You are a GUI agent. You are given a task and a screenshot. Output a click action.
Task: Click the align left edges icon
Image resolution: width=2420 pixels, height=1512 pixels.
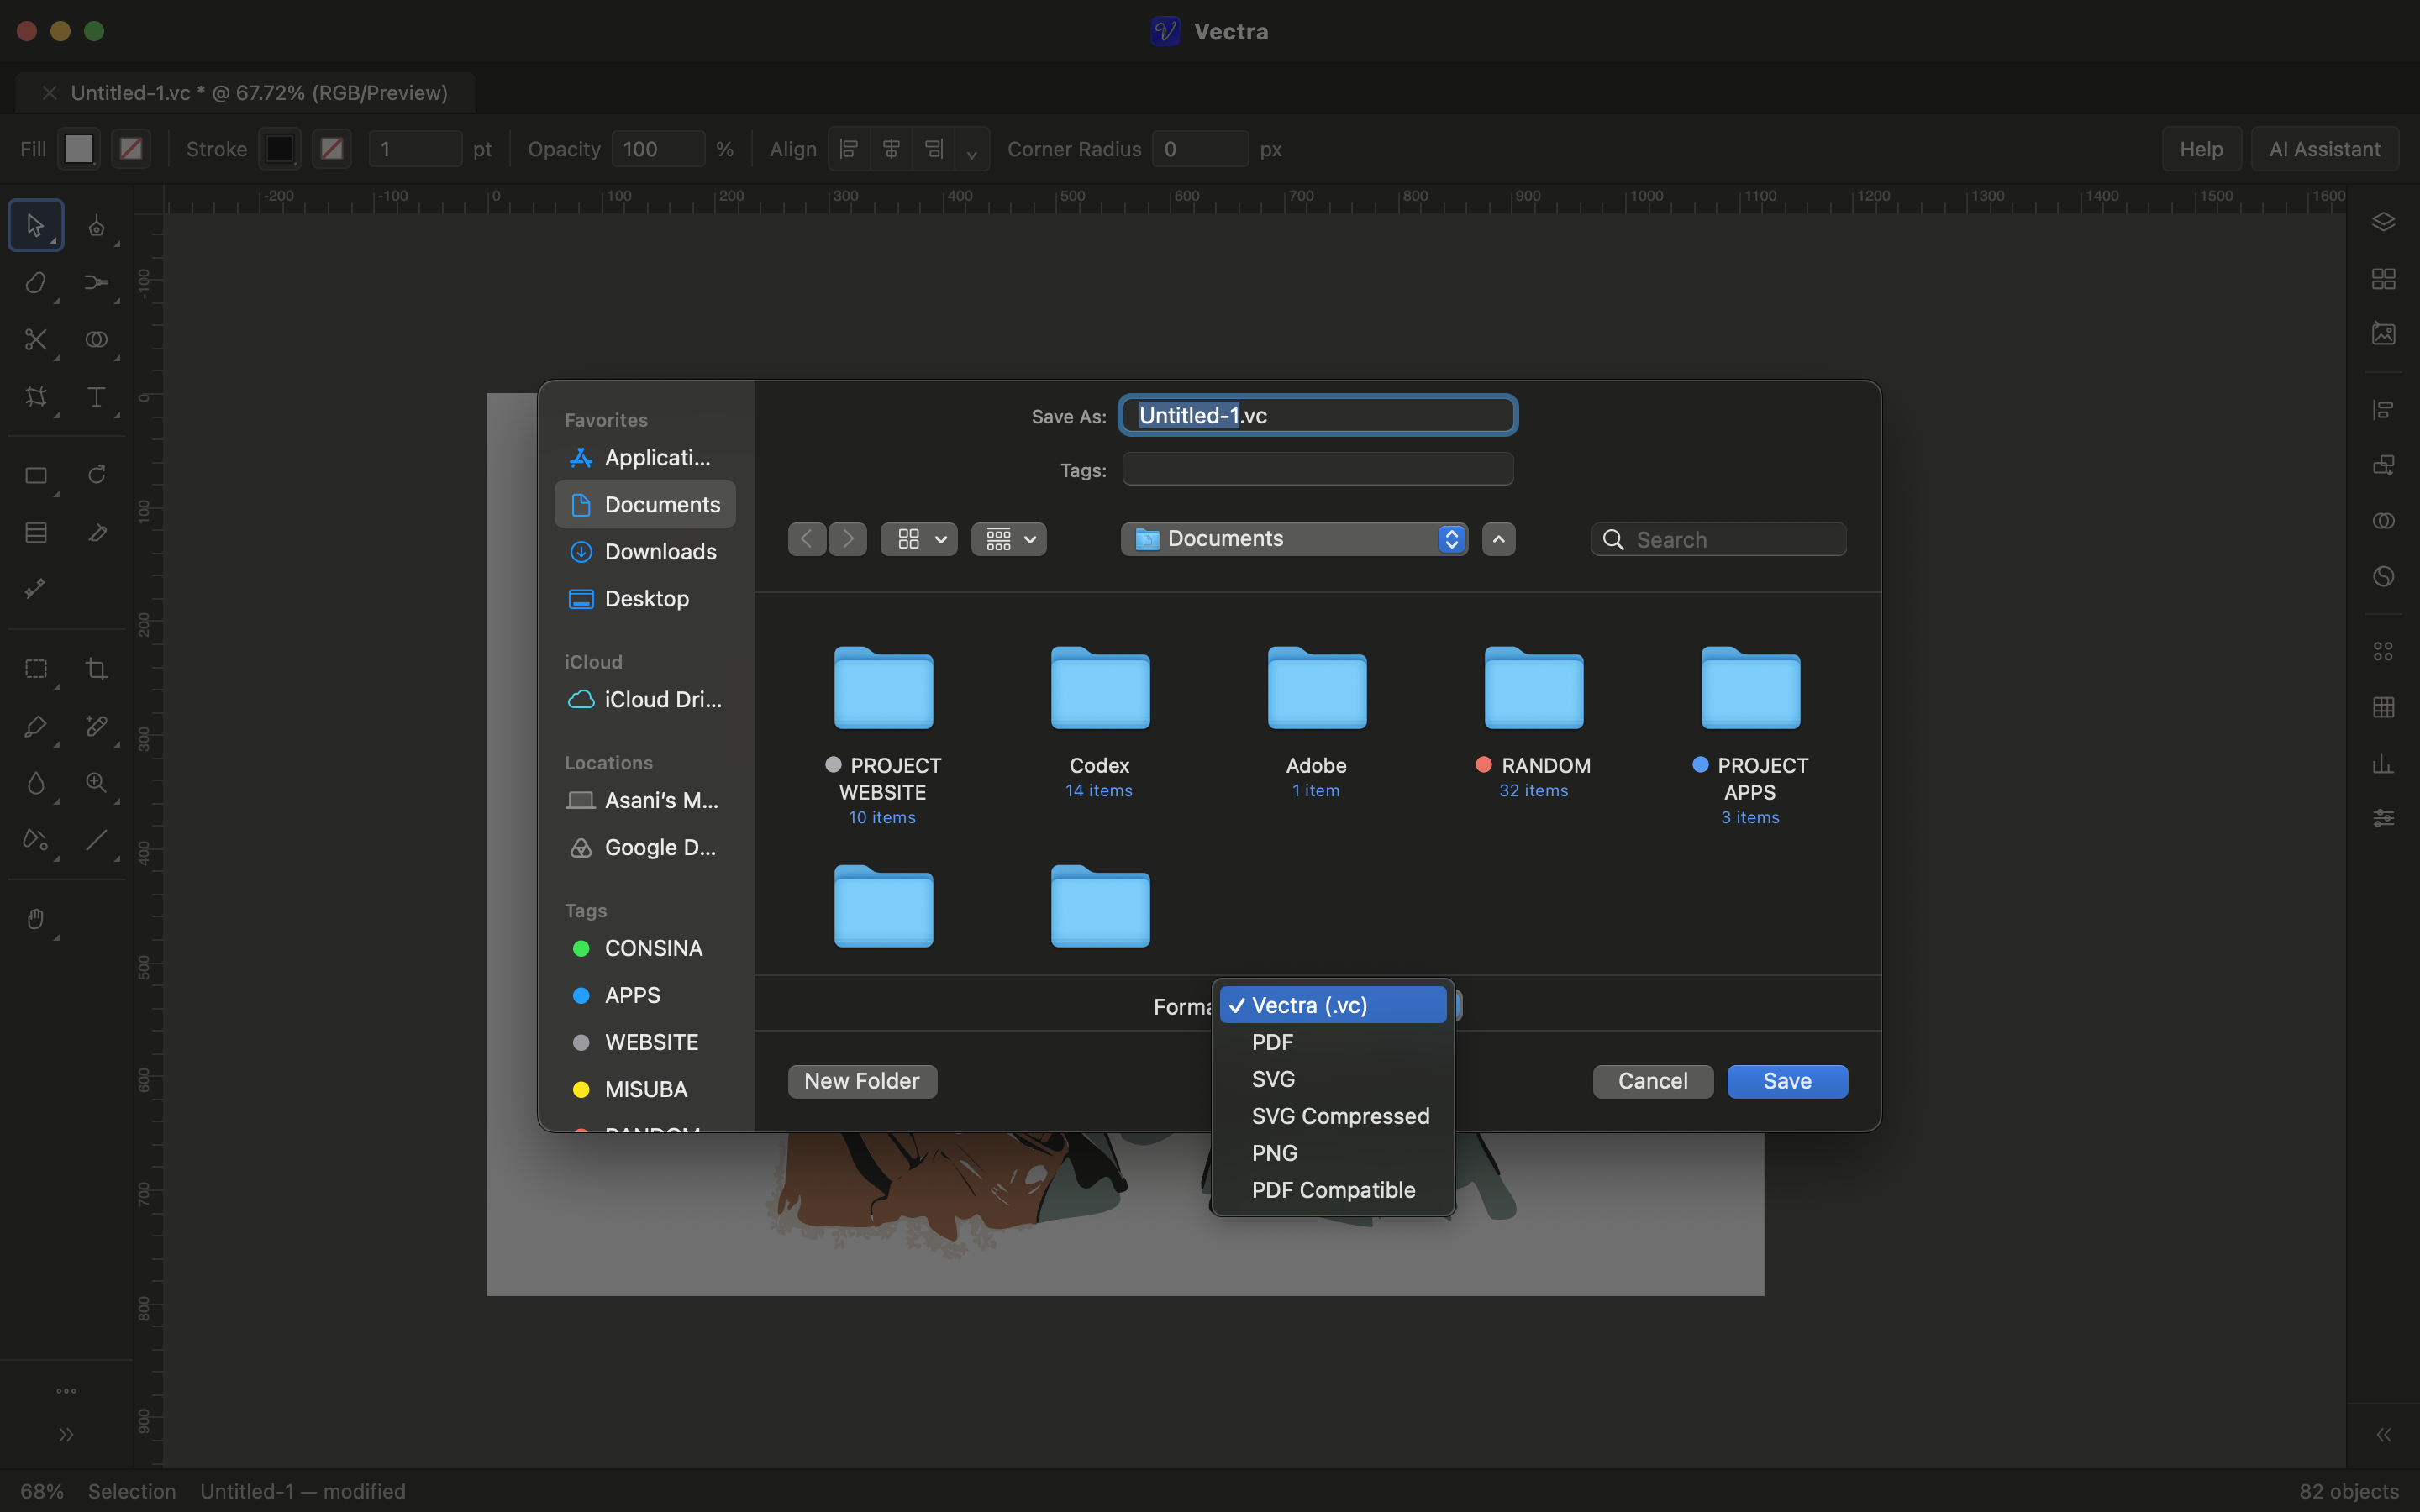[849, 149]
